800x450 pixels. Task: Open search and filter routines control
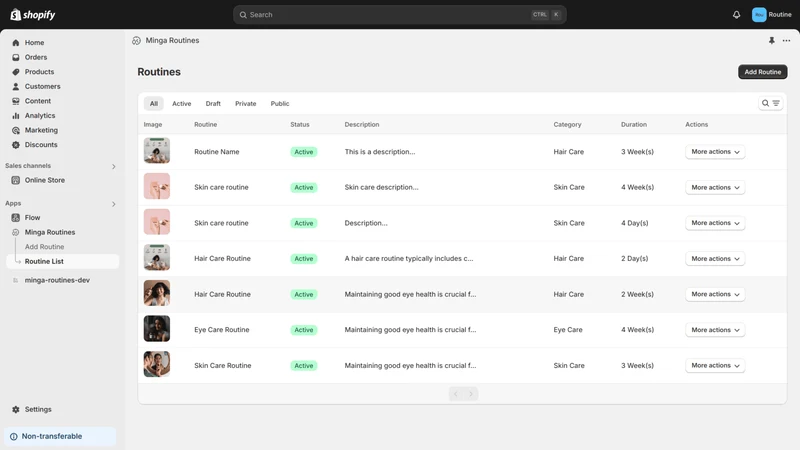tap(770, 103)
